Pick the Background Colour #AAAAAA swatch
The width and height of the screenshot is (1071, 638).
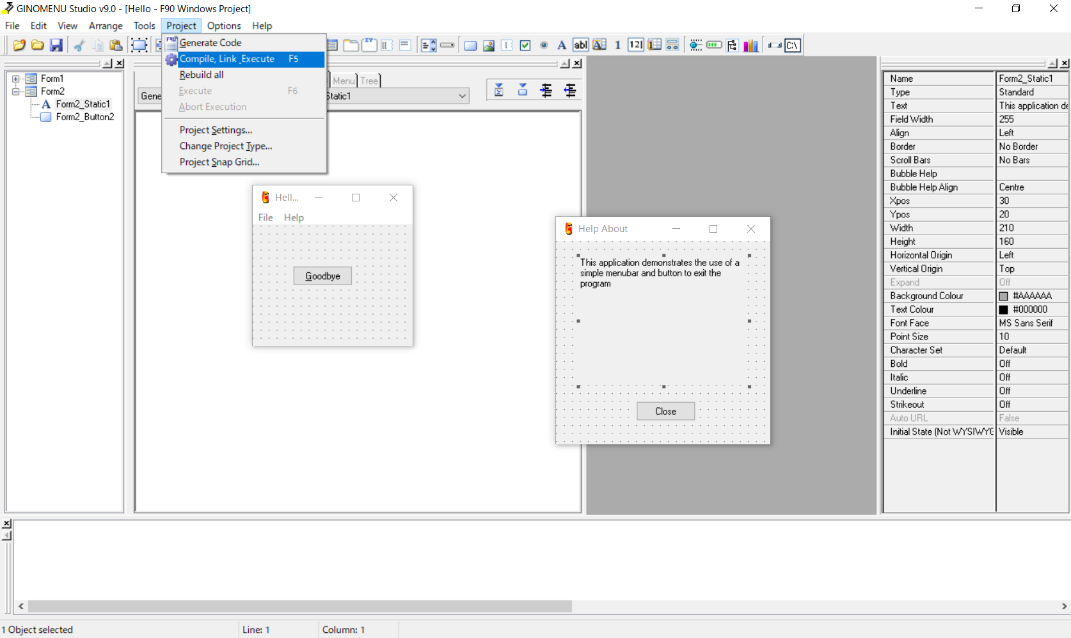click(x=1003, y=296)
